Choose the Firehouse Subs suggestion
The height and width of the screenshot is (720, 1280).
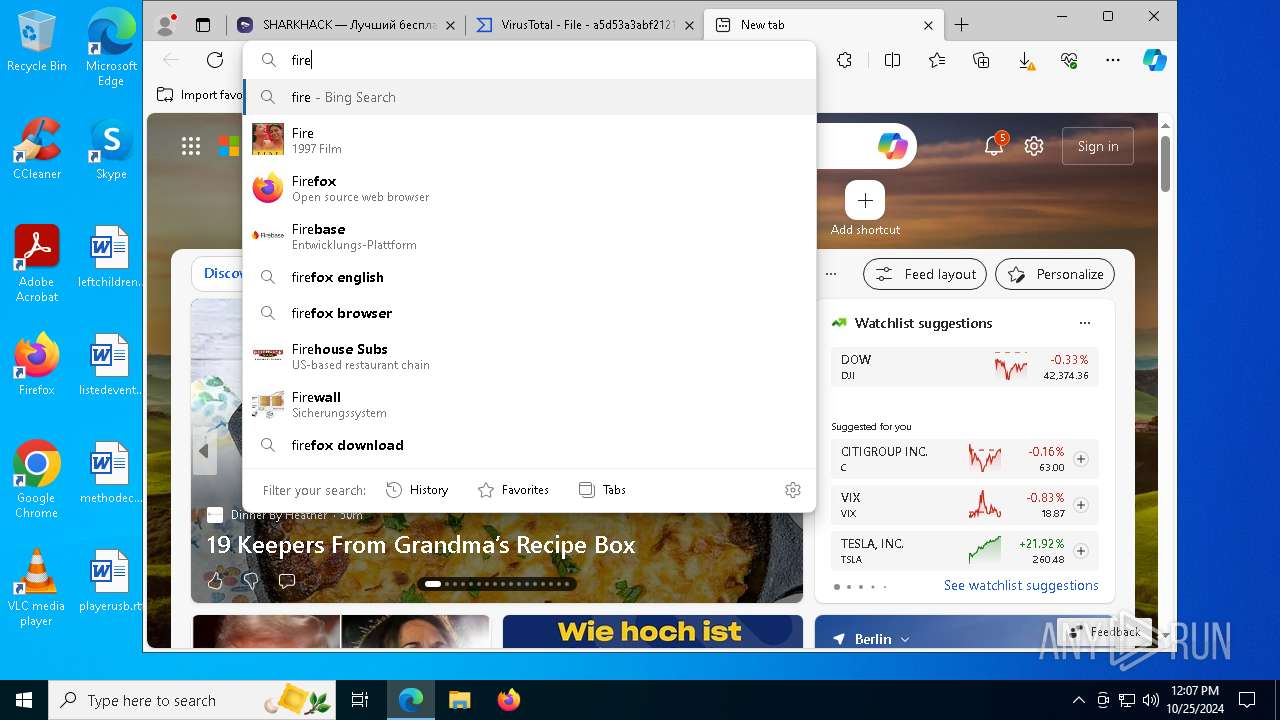pyautogui.click(x=530, y=356)
